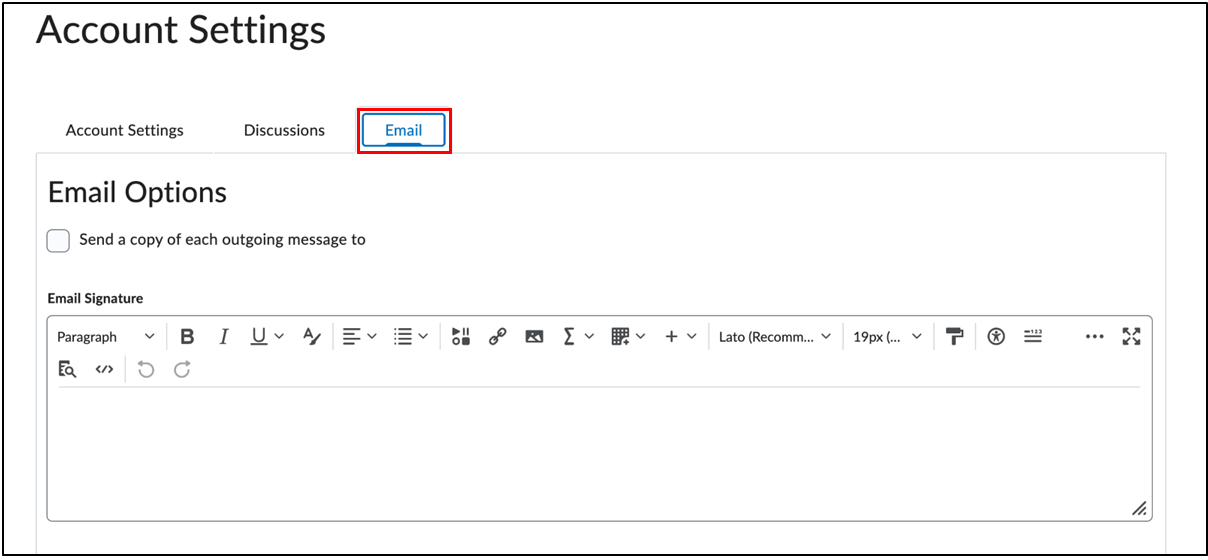Open underline options dropdown arrow
Image resolution: width=1208 pixels, height=560 pixels.
279,337
